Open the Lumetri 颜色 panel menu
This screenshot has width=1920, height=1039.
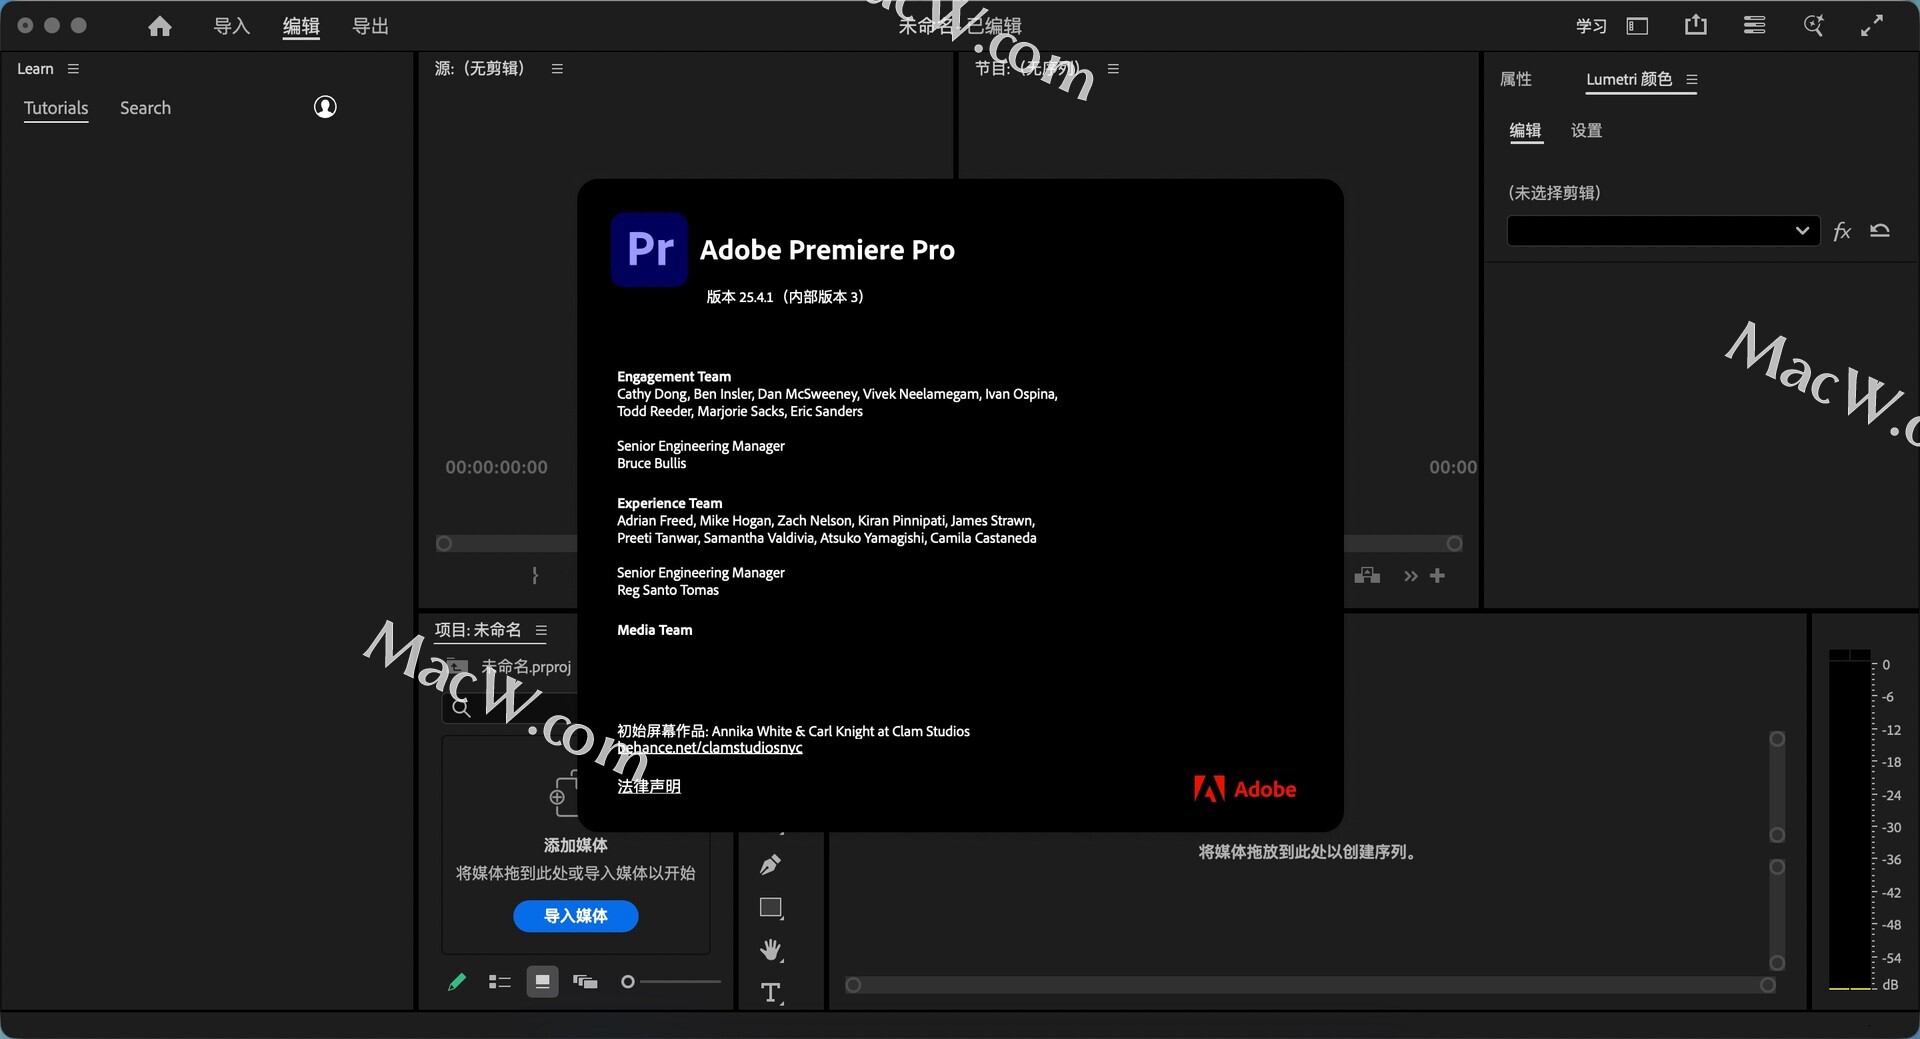(x=1692, y=79)
